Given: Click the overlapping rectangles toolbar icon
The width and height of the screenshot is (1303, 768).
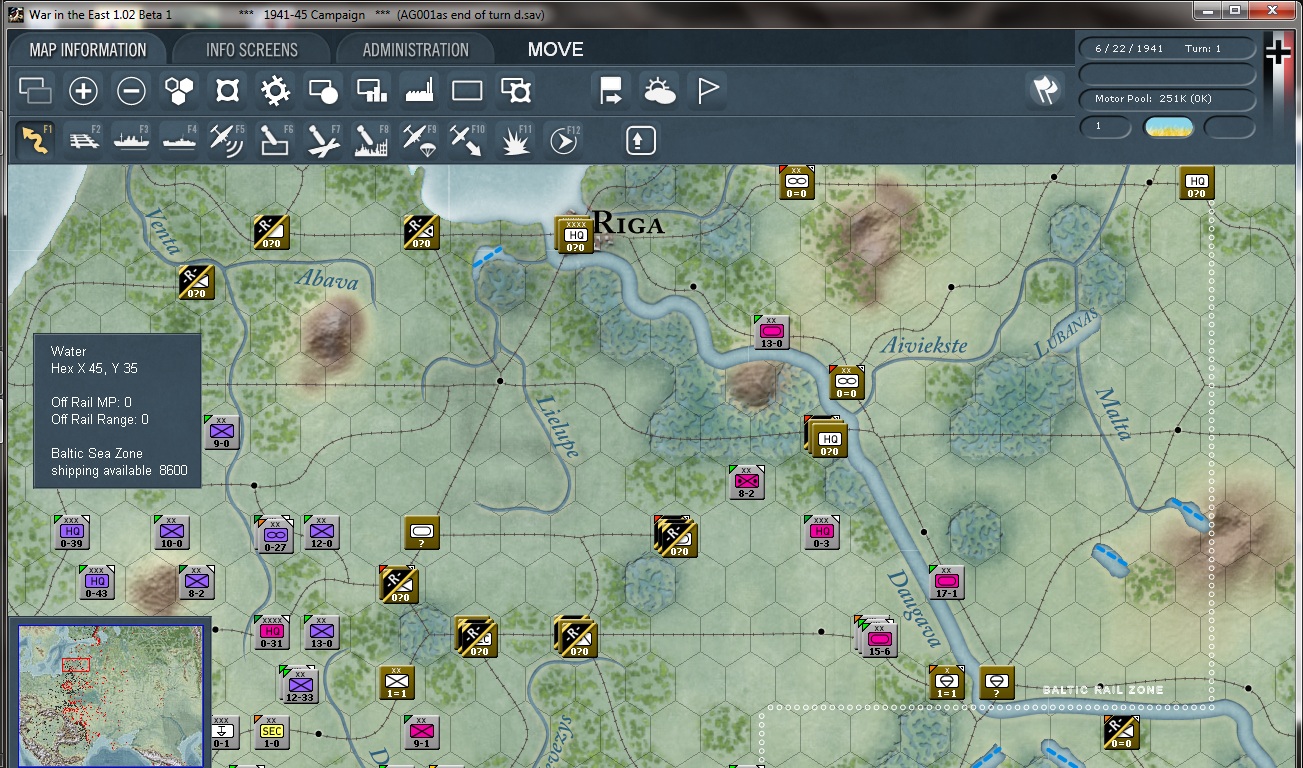Looking at the screenshot, I should coord(36,91).
